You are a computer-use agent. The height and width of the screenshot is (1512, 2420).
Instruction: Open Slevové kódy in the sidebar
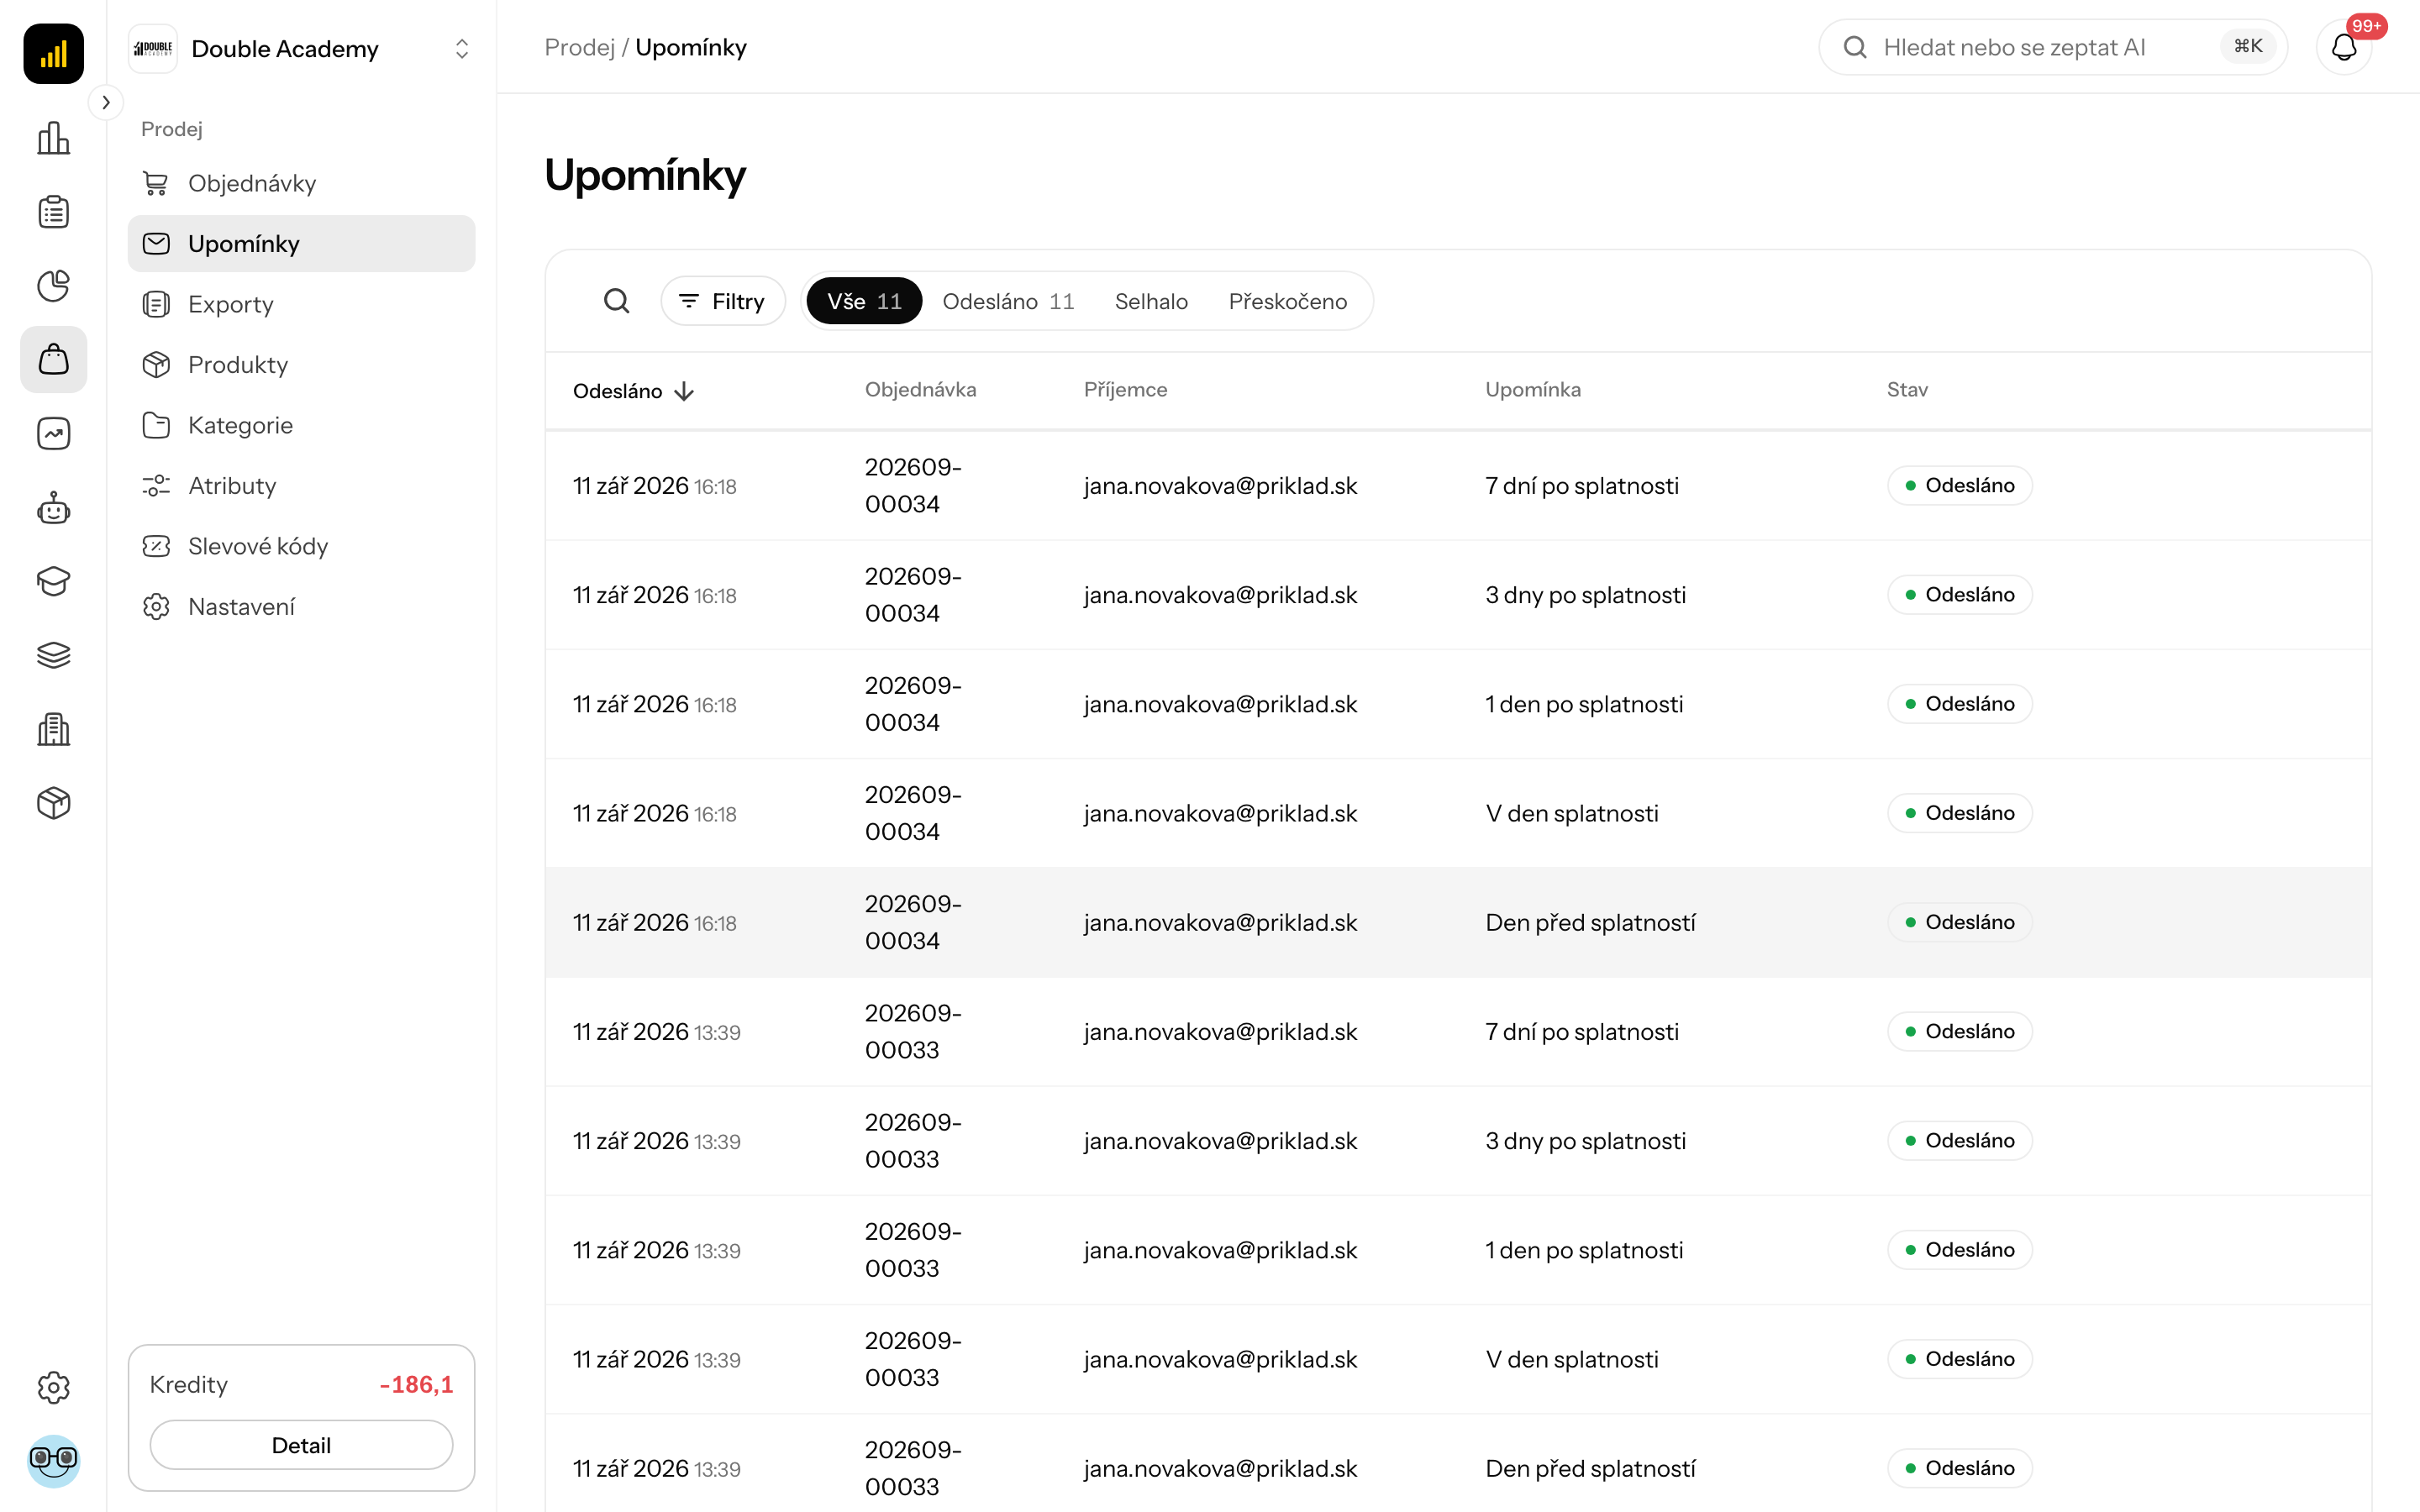pos(301,546)
